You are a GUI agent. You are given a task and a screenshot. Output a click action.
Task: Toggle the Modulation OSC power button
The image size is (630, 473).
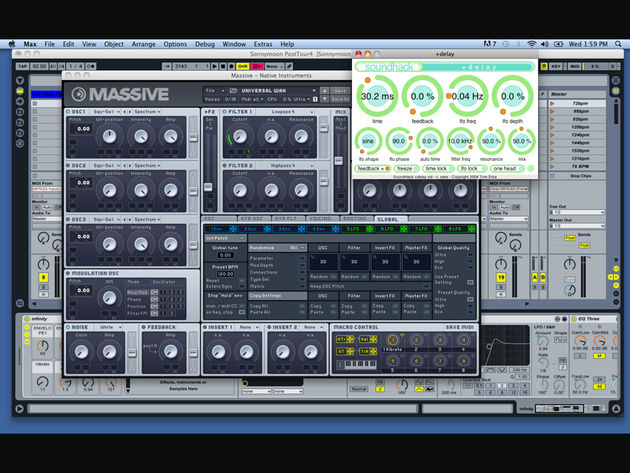(68, 273)
